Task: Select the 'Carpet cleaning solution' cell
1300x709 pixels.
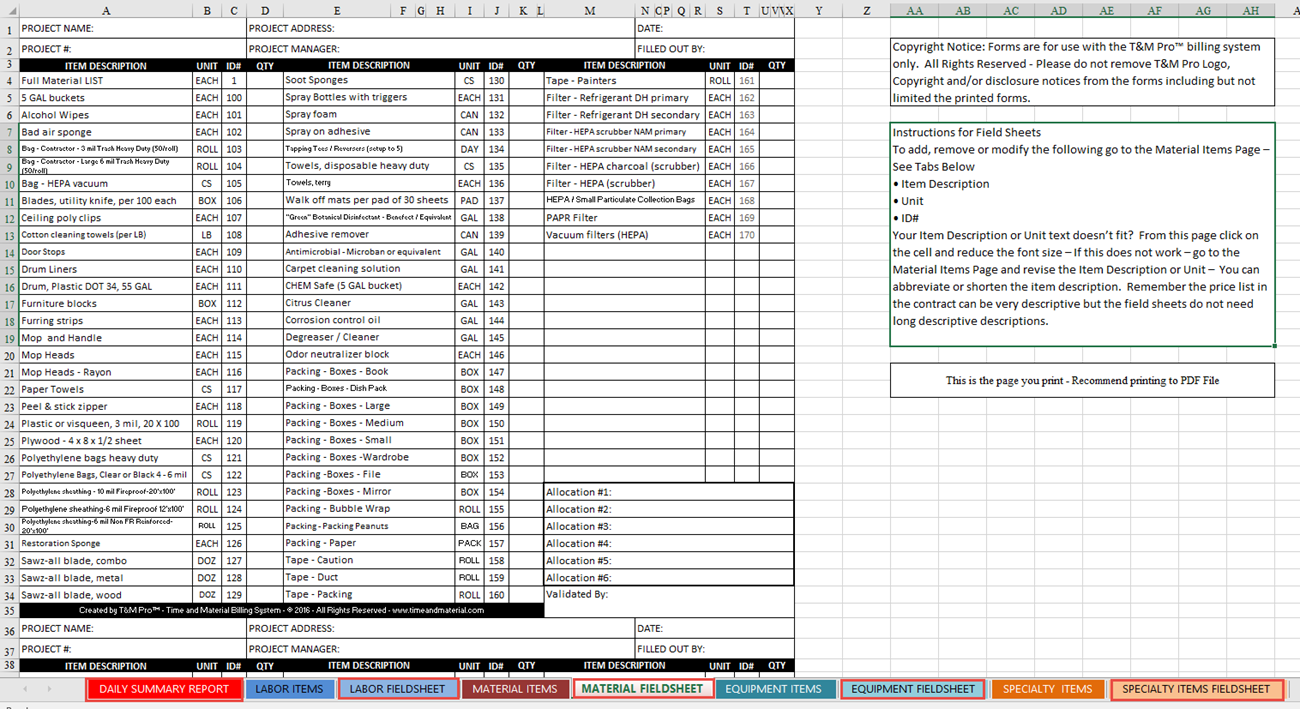Action: (369, 268)
